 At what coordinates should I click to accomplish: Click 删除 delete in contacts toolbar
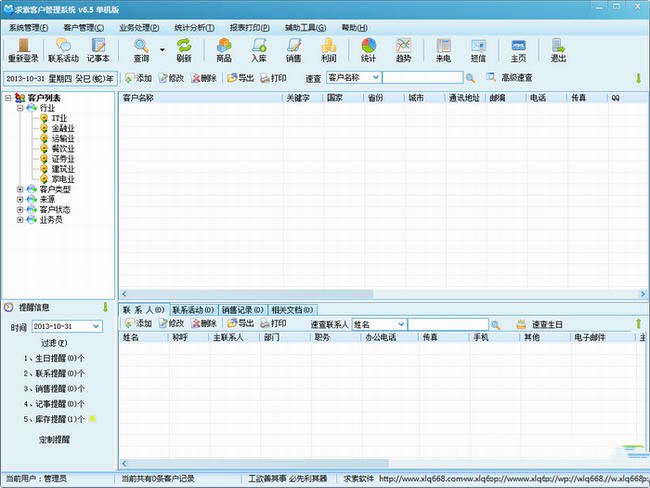point(204,323)
